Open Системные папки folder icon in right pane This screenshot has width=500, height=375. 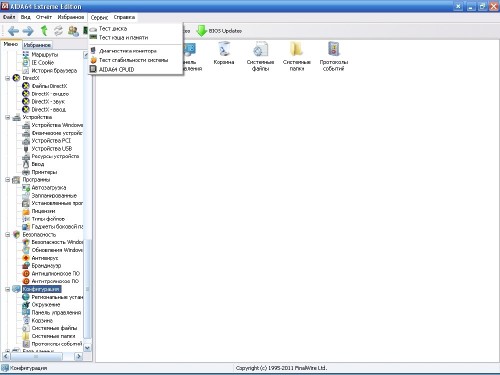click(297, 56)
